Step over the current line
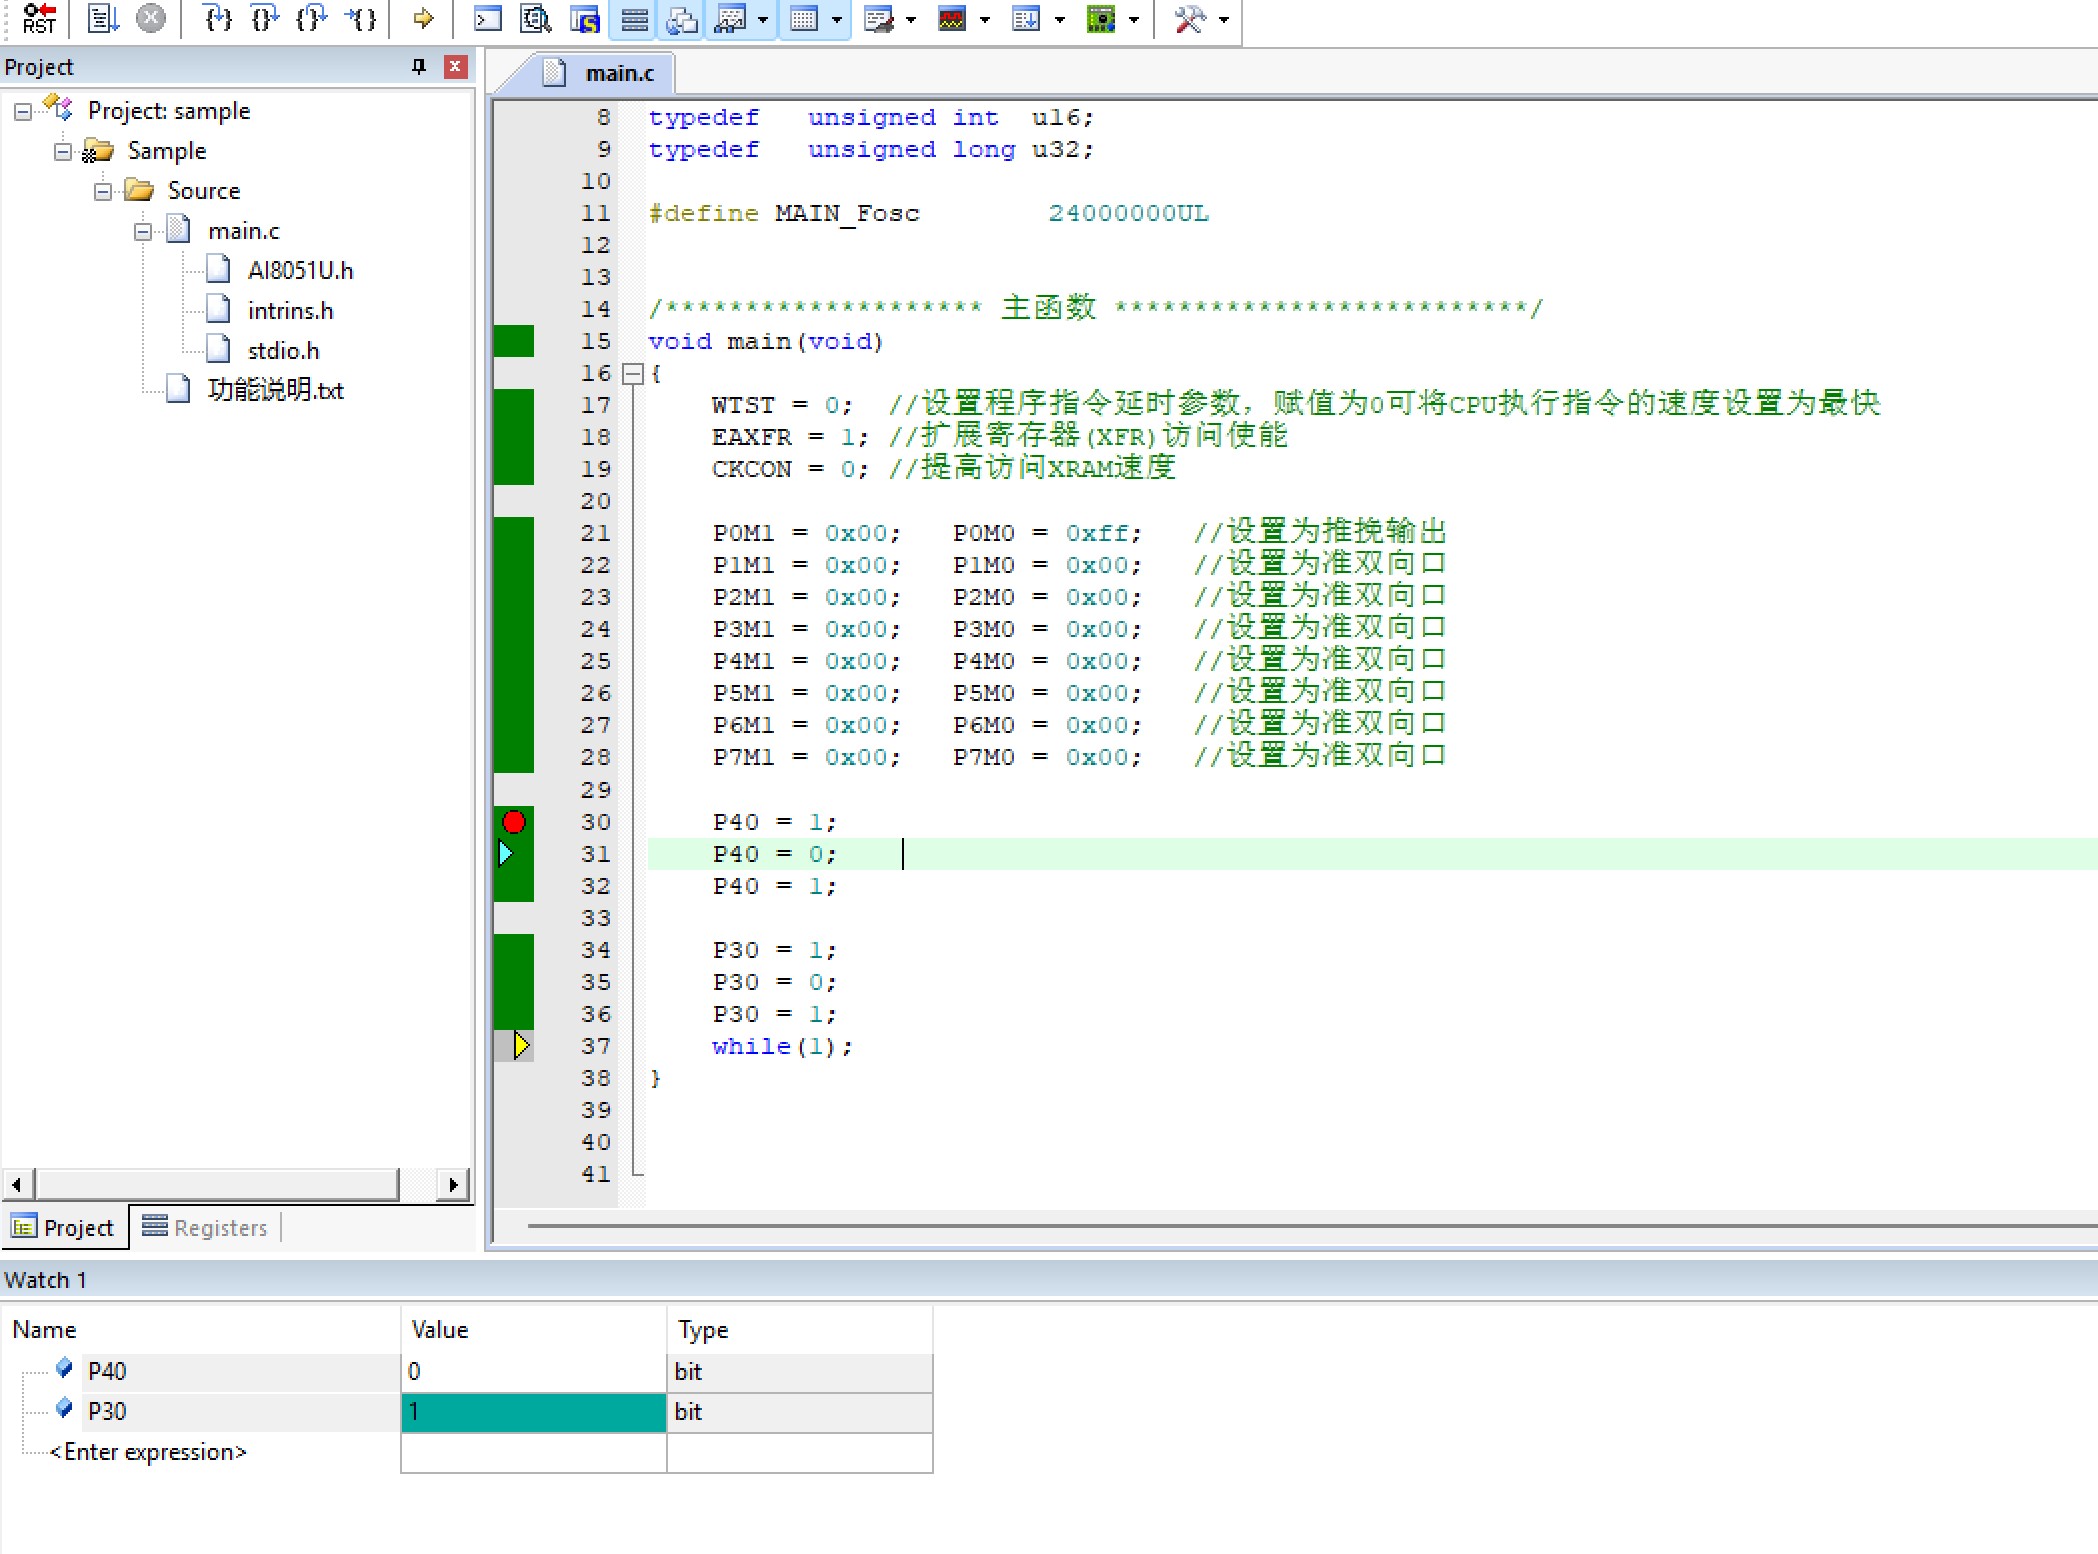The height and width of the screenshot is (1554, 2098). 264,19
